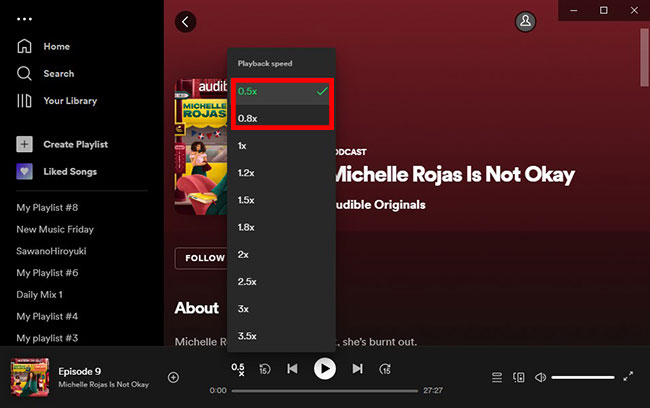Open New Music Friday playlist
650x408 pixels.
[x=55, y=229]
